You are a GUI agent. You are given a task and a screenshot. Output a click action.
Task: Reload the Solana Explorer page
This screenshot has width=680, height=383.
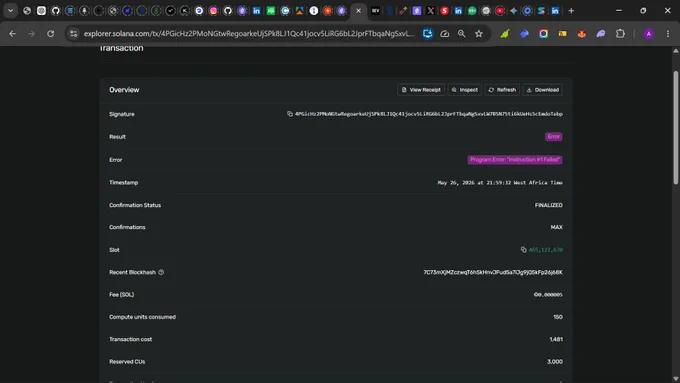tap(51, 33)
